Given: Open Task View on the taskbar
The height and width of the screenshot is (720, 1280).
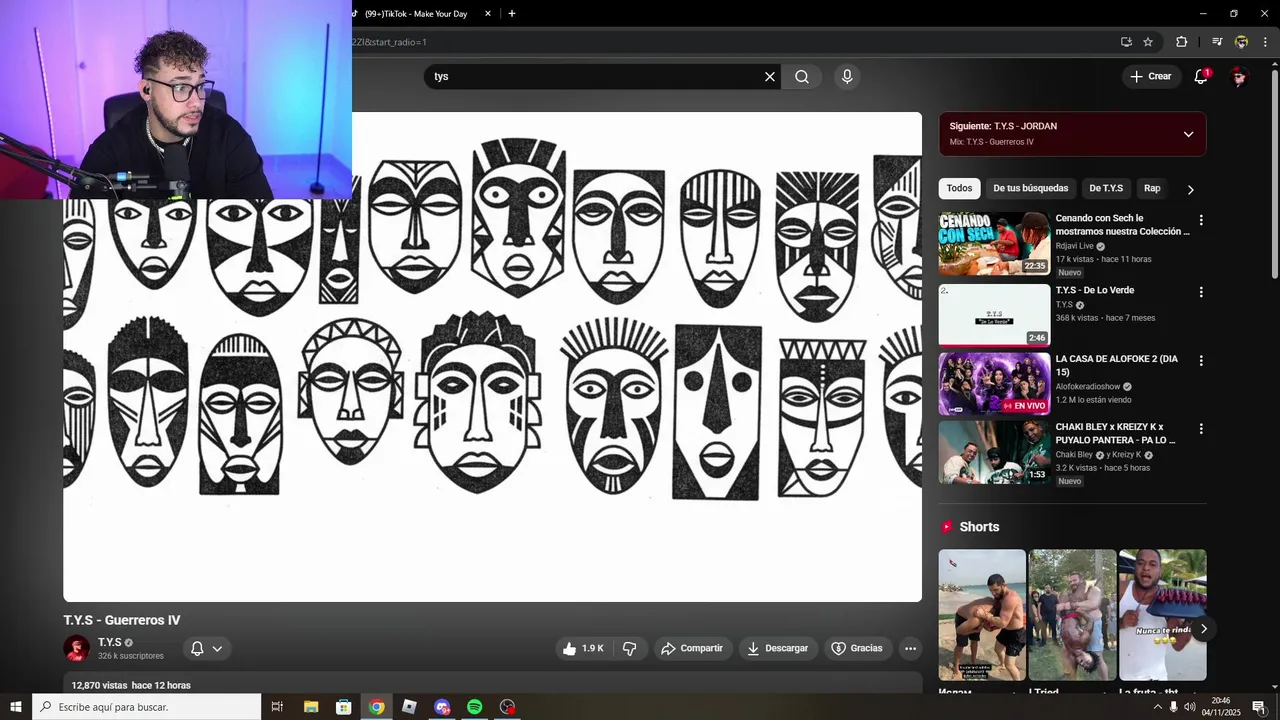Looking at the screenshot, I should point(277,707).
